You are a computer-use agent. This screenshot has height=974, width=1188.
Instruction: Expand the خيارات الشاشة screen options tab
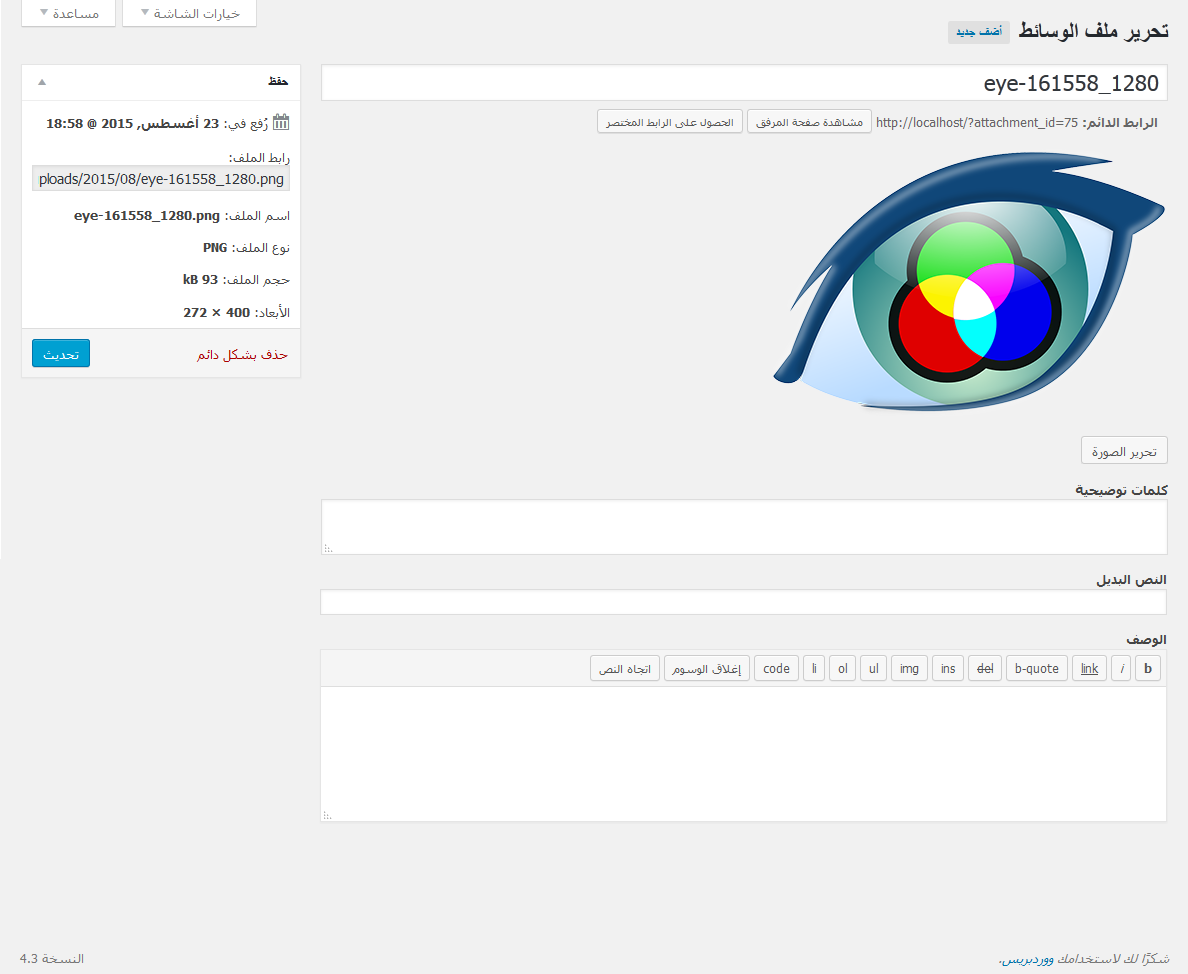(x=189, y=13)
